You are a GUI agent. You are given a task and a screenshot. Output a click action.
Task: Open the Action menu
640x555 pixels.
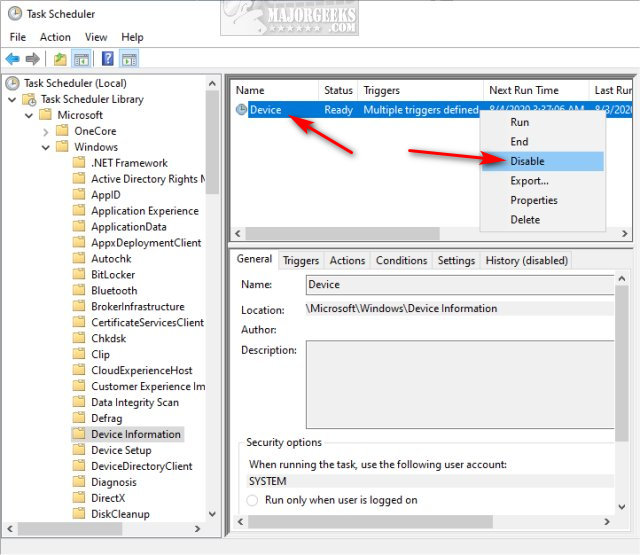coord(55,37)
